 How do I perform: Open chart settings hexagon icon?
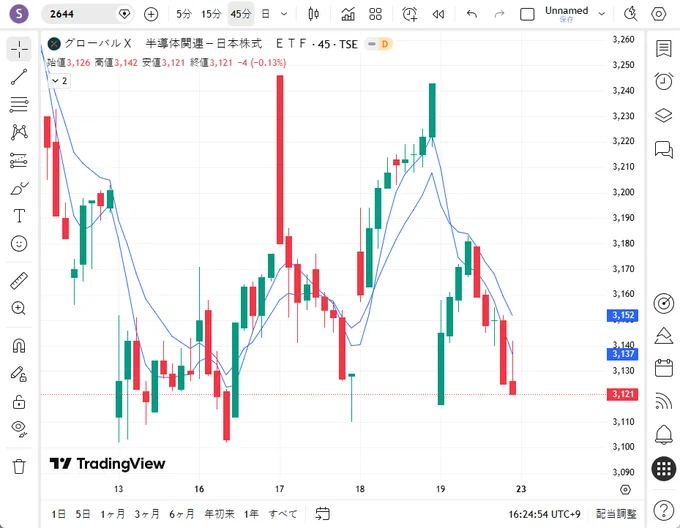pyautogui.click(x=658, y=14)
